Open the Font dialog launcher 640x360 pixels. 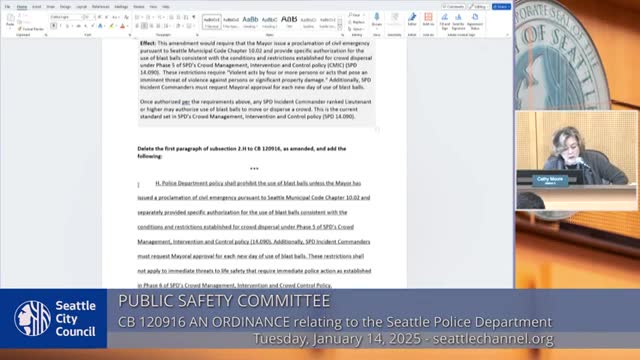pos(130,35)
